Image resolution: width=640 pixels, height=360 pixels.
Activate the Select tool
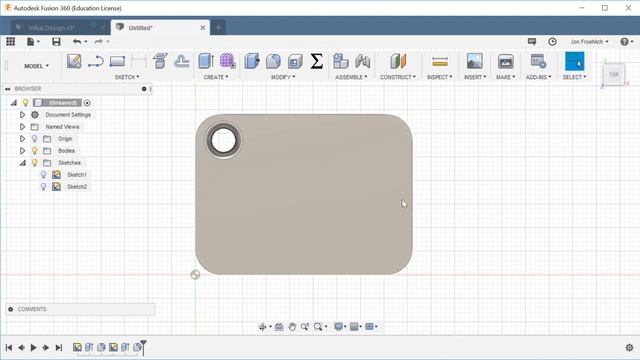(x=574, y=61)
